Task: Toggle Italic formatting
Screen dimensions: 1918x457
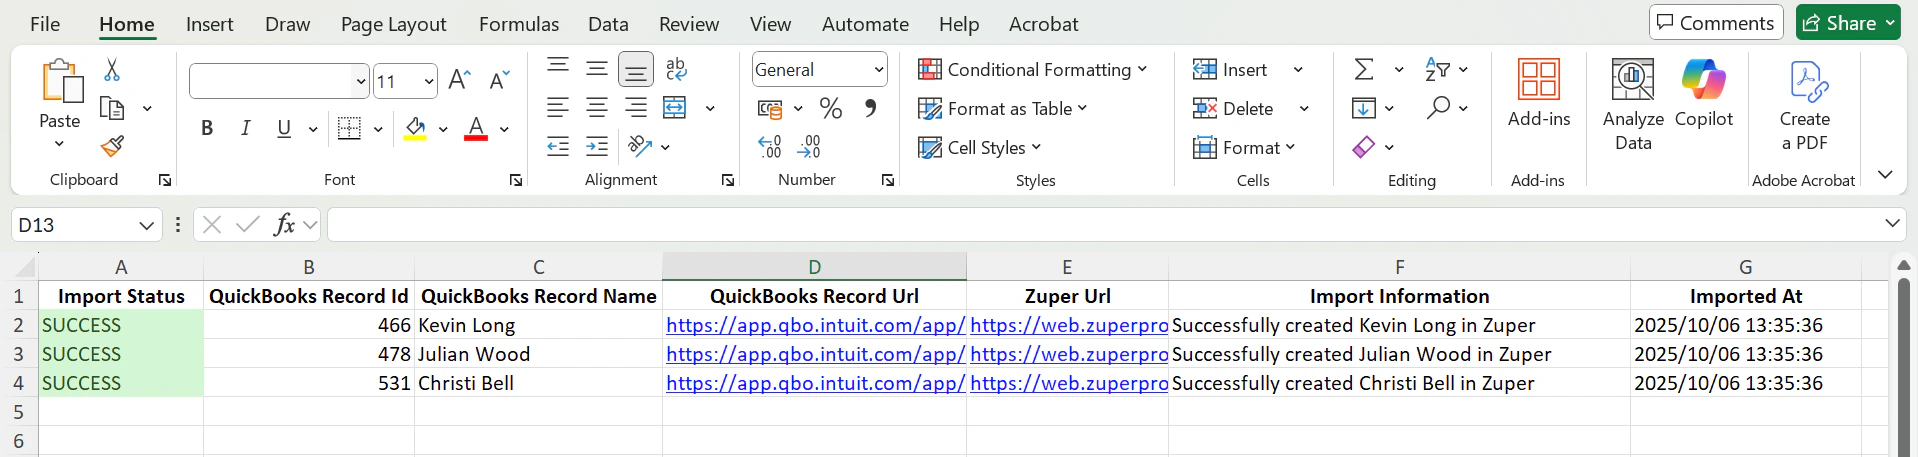Action: coord(246,128)
